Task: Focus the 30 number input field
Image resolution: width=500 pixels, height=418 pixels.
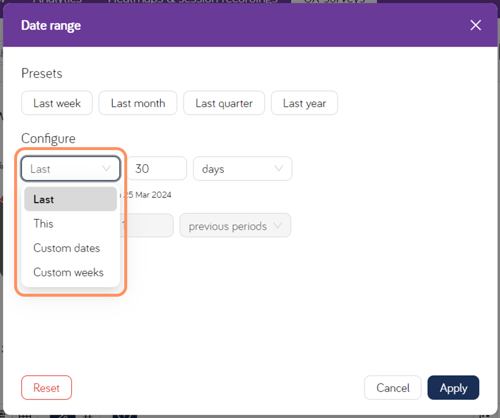Action: click(157, 168)
